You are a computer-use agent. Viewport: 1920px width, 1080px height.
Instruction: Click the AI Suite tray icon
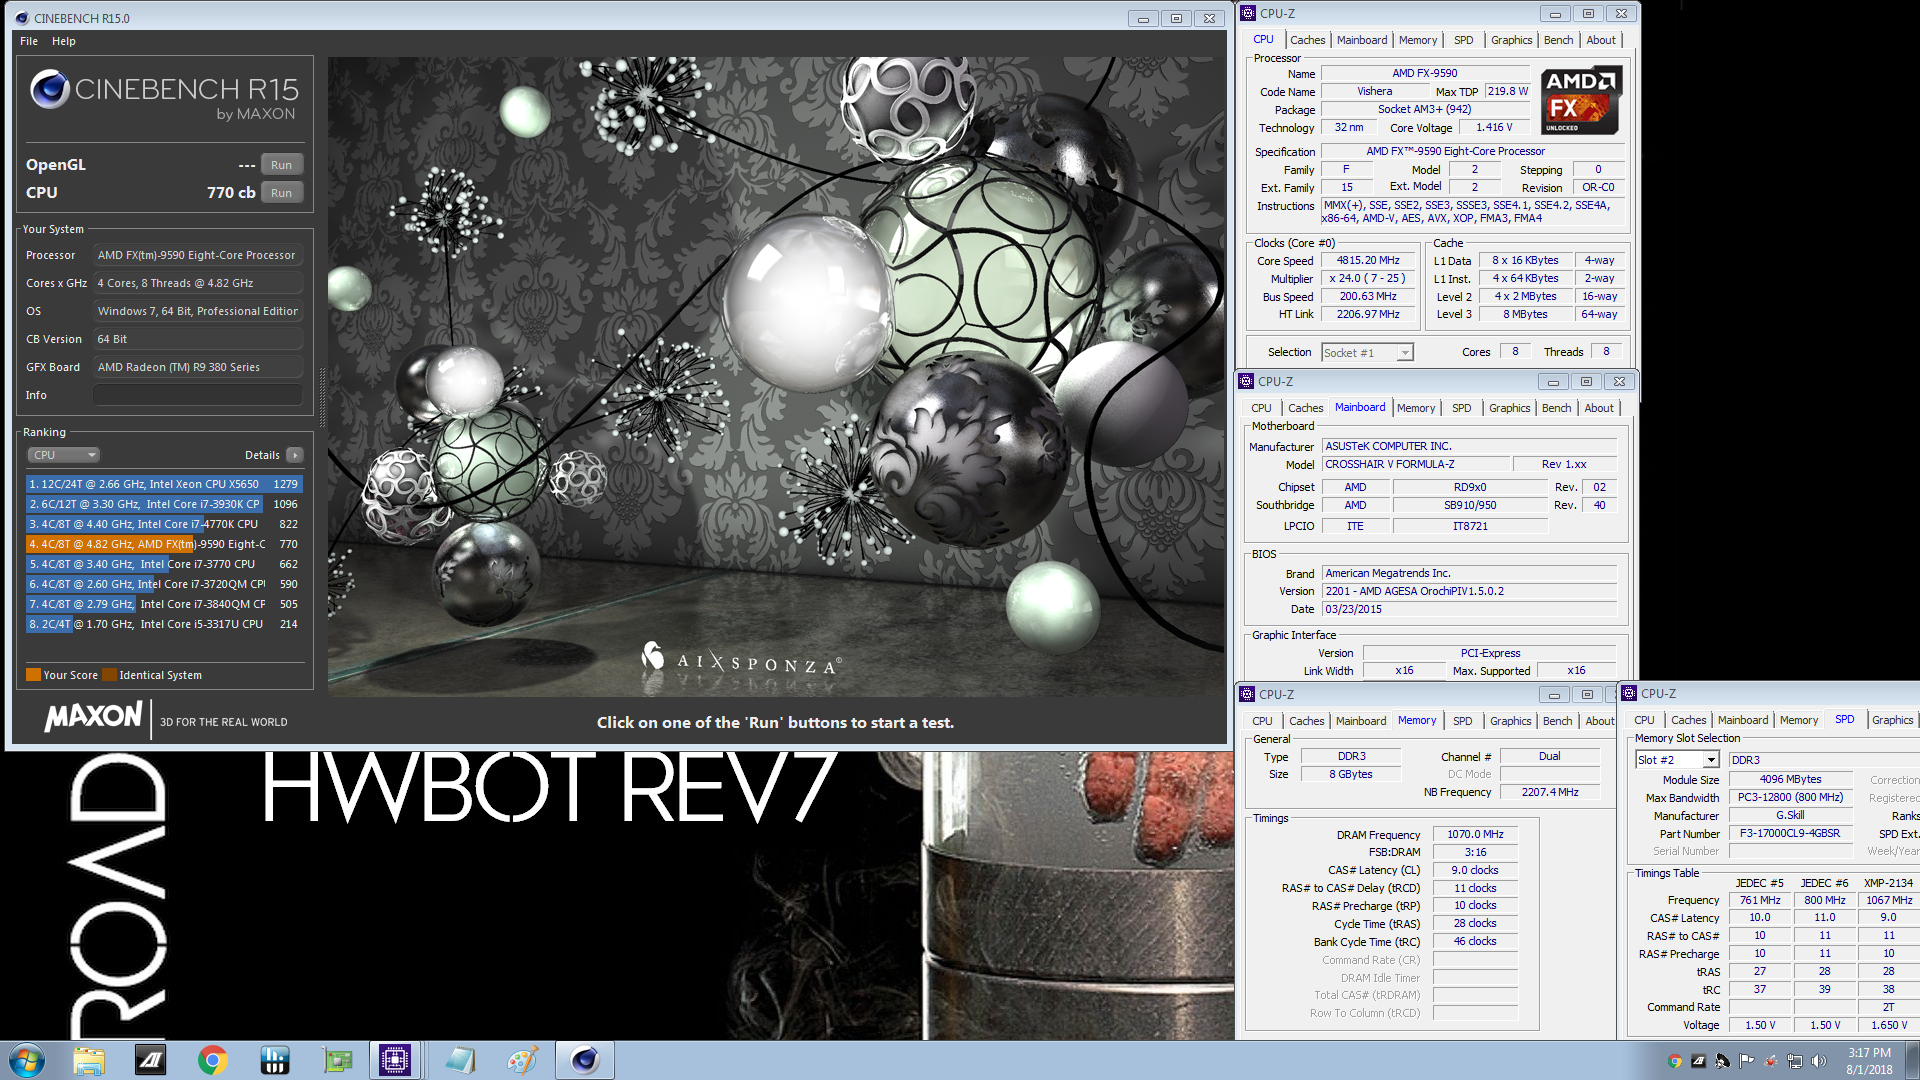pos(1699,1061)
